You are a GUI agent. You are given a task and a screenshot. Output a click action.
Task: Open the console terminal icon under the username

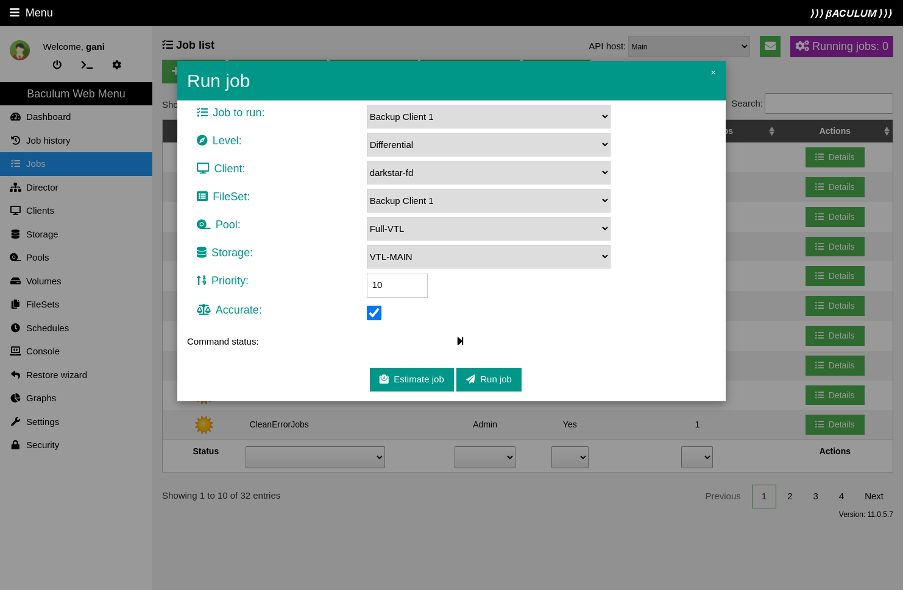click(x=87, y=65)
